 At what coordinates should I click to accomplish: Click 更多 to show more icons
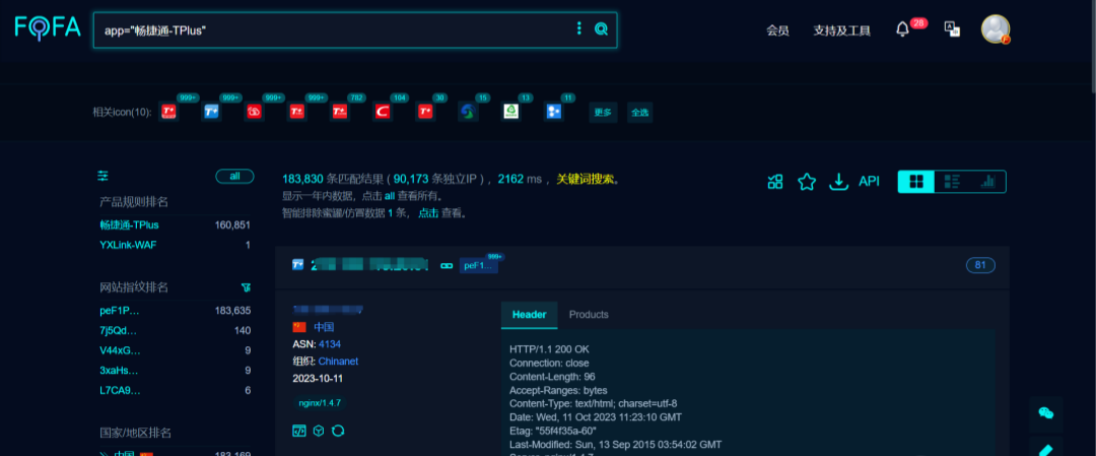click(603, 112)
